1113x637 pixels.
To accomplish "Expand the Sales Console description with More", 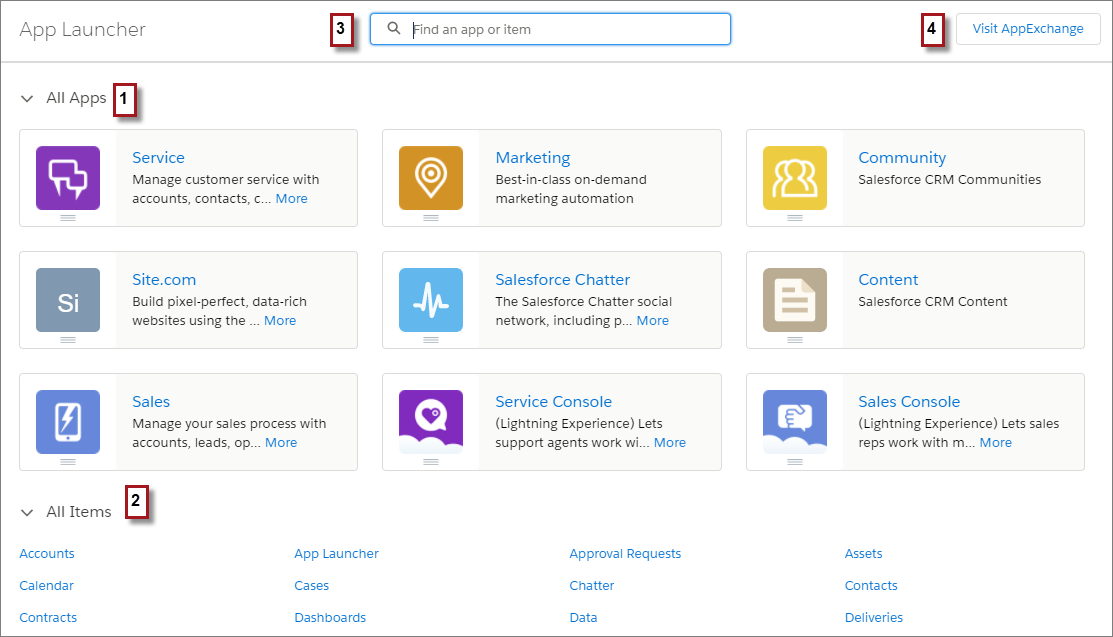I will point(996,443).
